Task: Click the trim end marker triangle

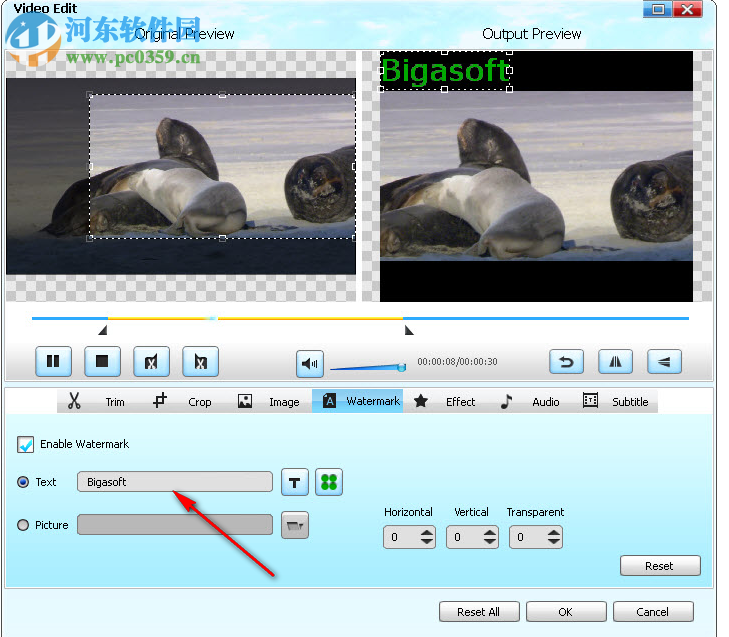Action: pos(409,330)
